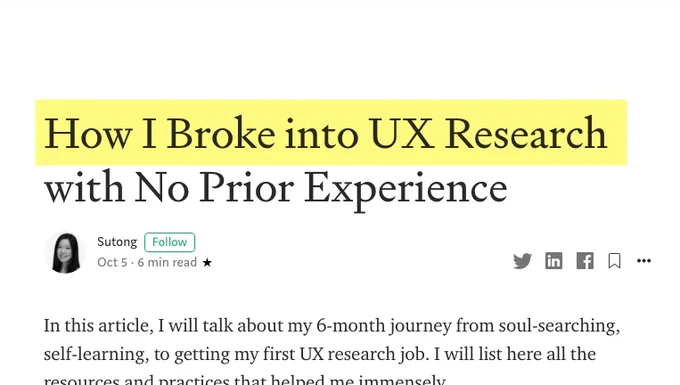The height and width of the screenshot is (385, 680).
Task: Click the member-only star icon
Action: [x=207, y=262]
